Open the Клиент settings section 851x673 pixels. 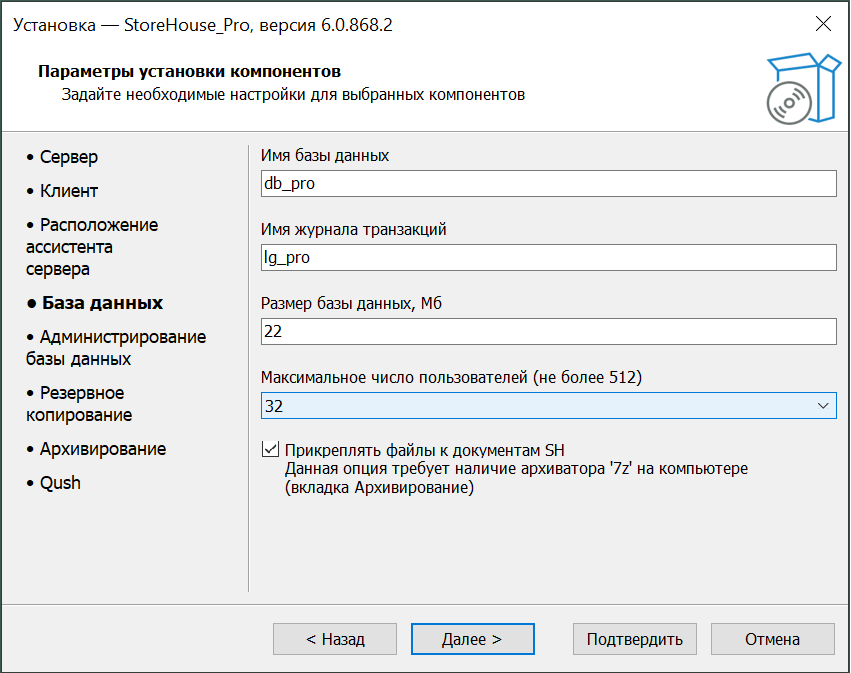68,191
